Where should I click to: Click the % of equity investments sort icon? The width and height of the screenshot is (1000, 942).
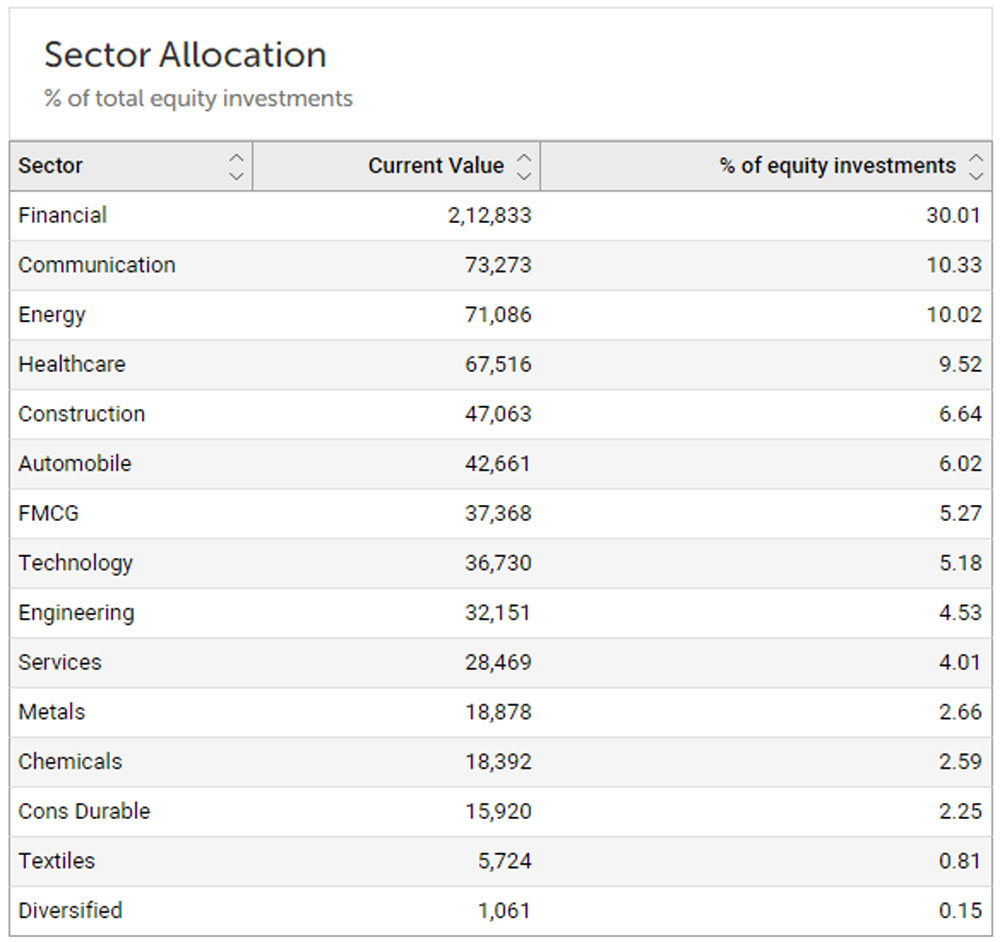[976, 166]
